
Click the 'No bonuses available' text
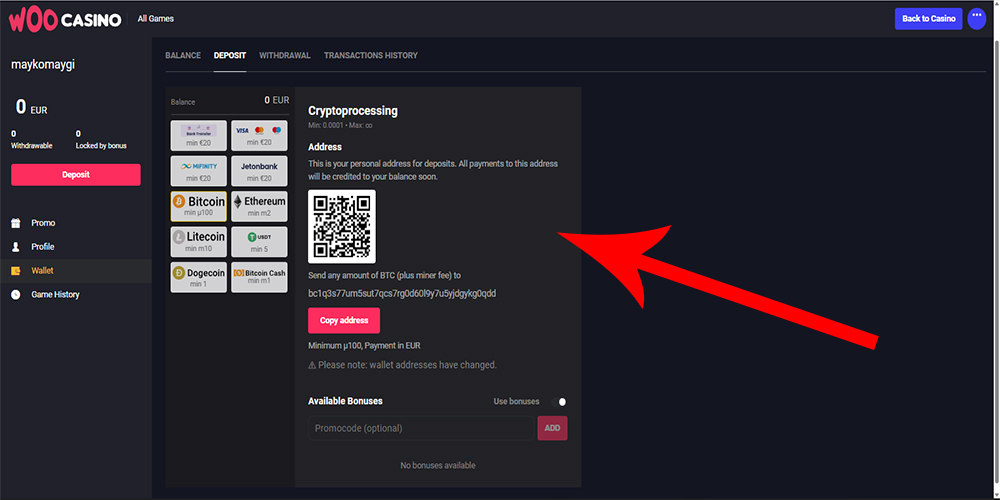(438, 466)
